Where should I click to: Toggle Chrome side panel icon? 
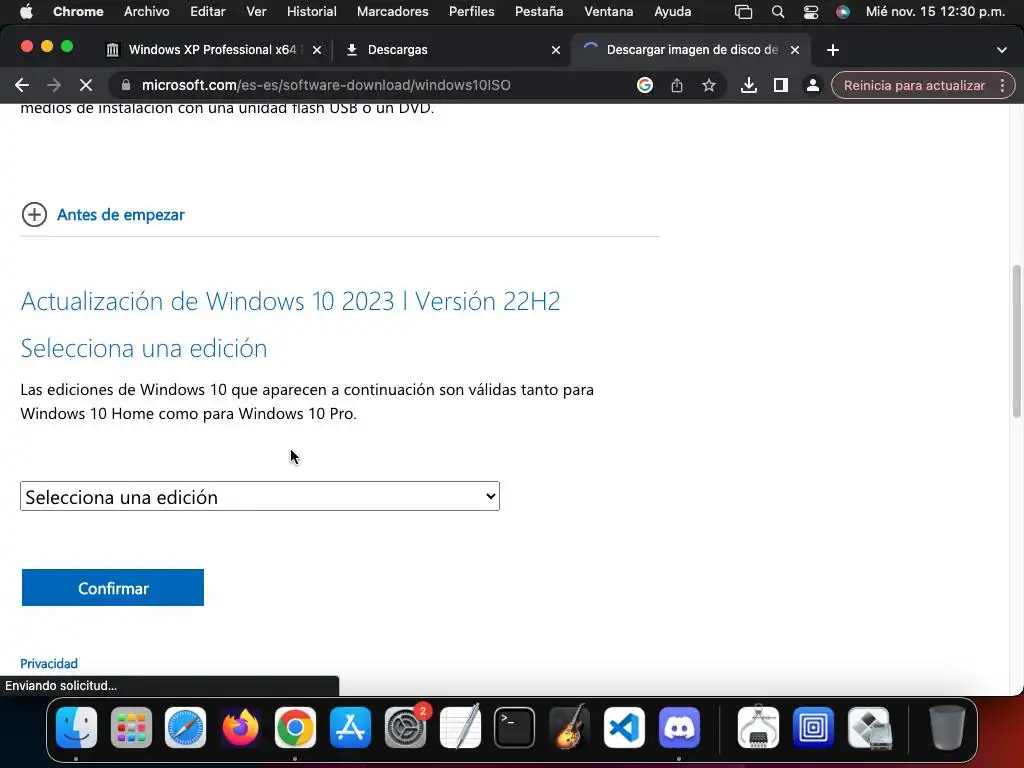[x=780, y=86]
